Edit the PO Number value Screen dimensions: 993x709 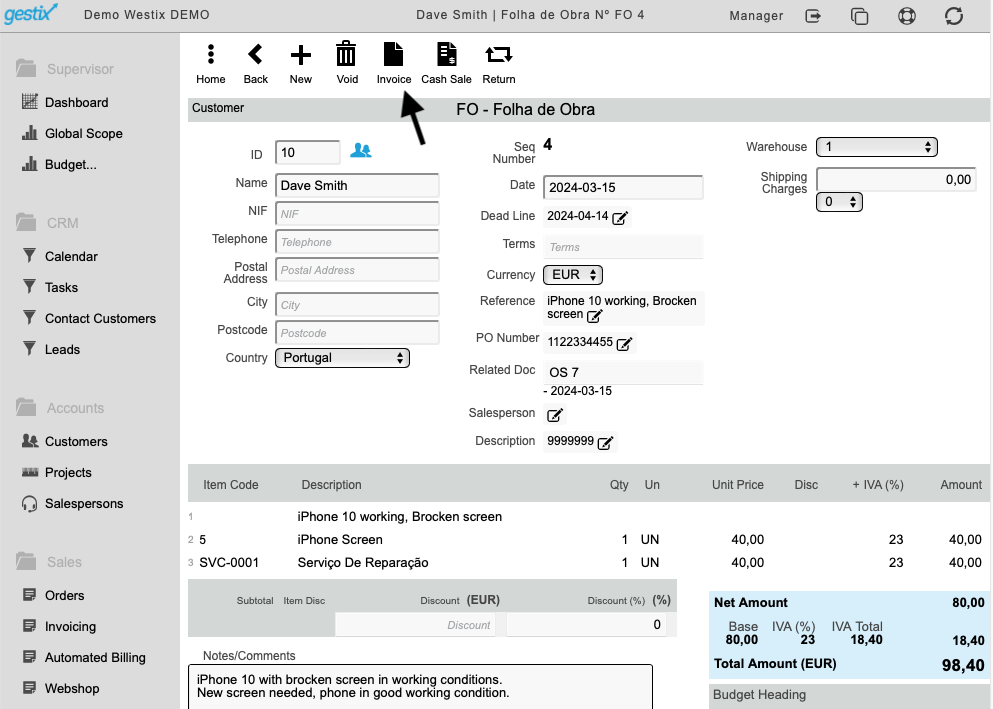tap(624, 344)
